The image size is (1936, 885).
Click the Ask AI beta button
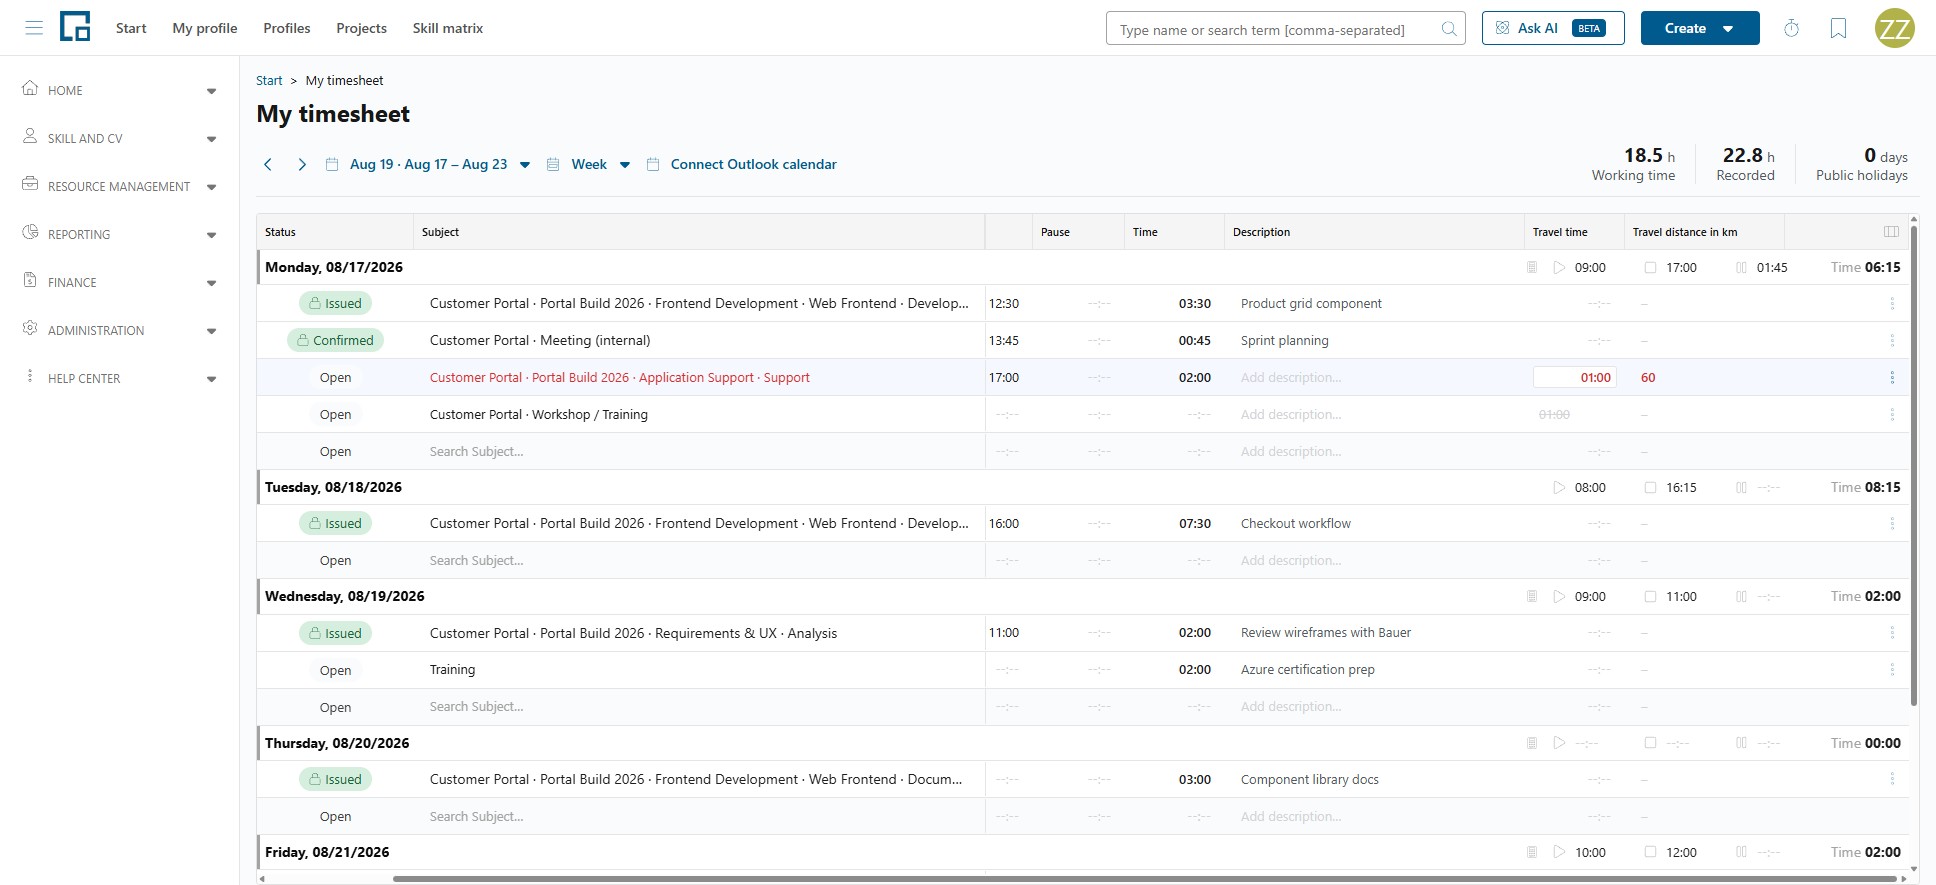coord(1553,28)
